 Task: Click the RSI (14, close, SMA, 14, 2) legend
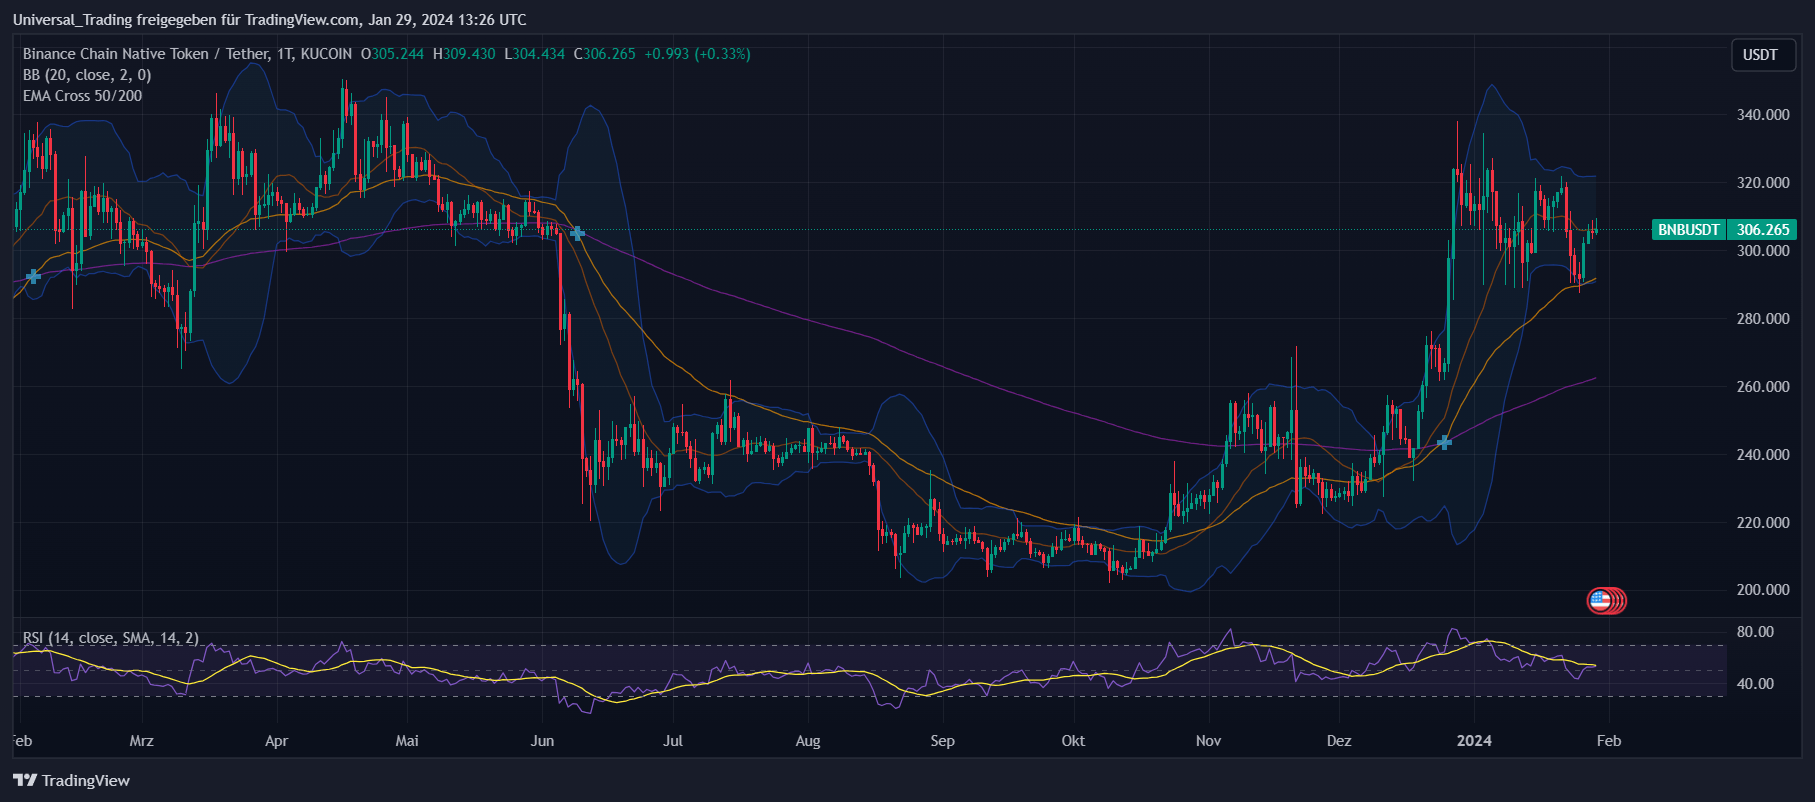tap(111, 638)
